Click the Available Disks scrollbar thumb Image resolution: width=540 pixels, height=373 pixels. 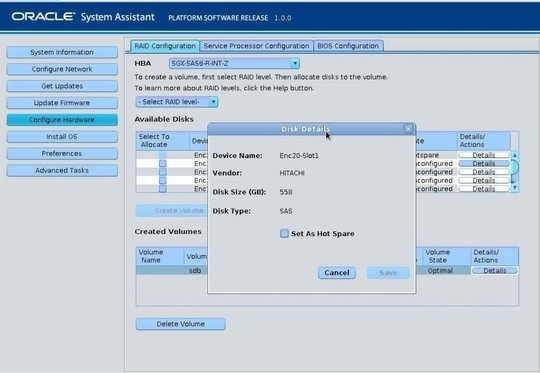(x=515, y=168)
